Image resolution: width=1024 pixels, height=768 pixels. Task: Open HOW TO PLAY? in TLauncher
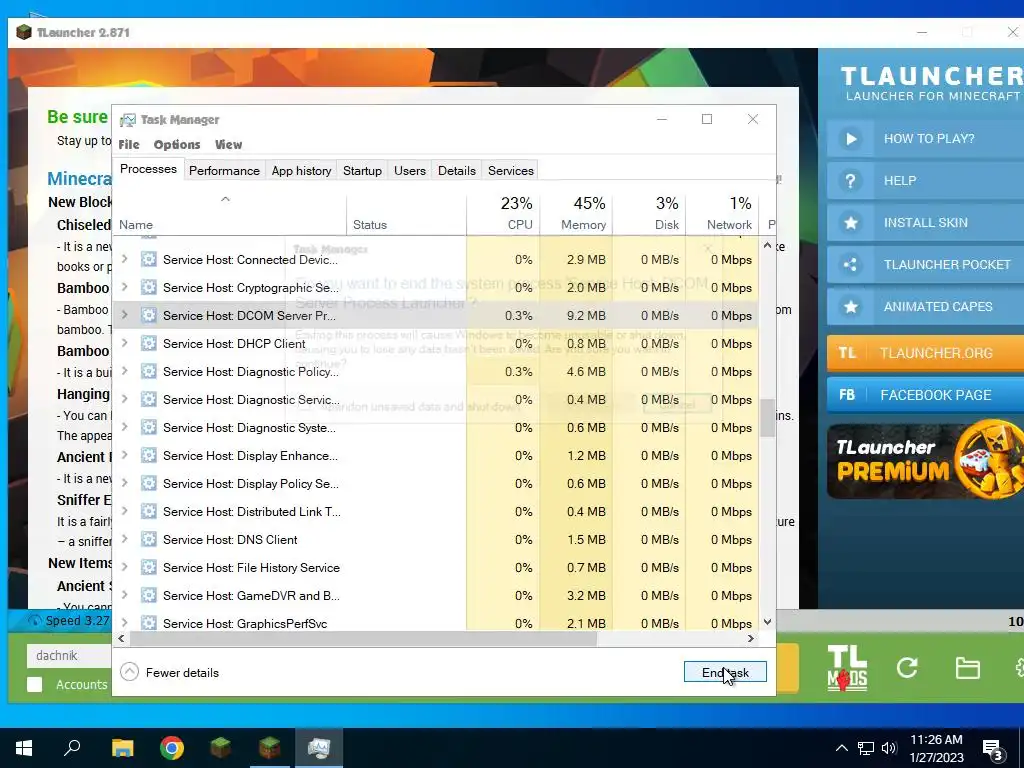[x=925, y=138]
